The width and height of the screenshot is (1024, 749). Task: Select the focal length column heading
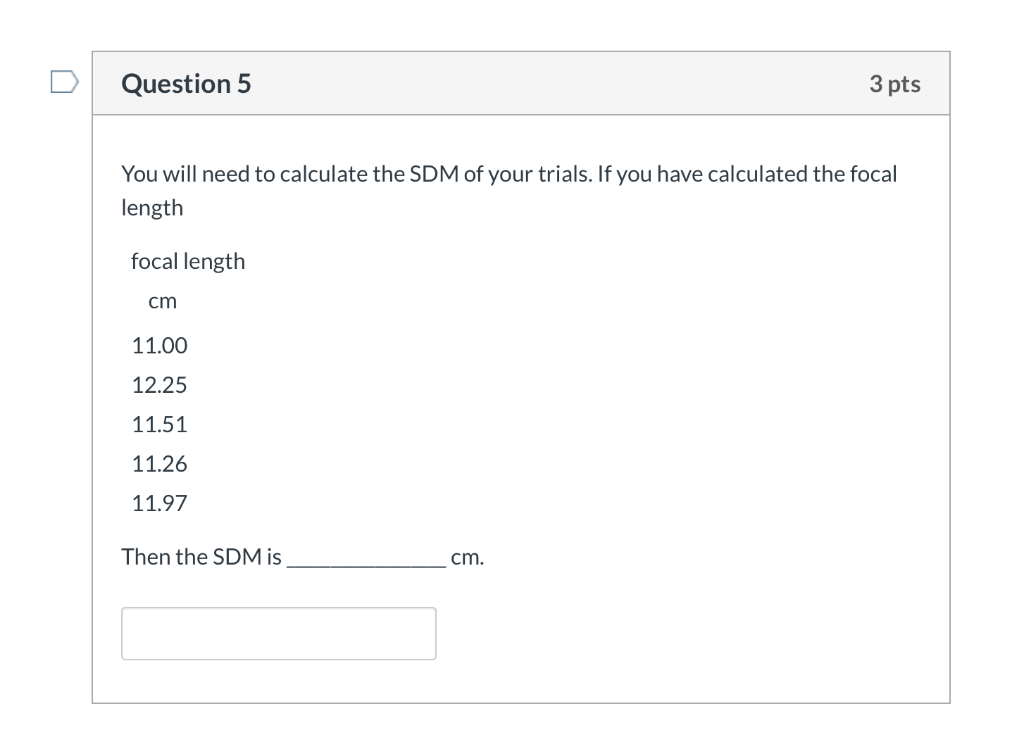click(x=187, y=261)
